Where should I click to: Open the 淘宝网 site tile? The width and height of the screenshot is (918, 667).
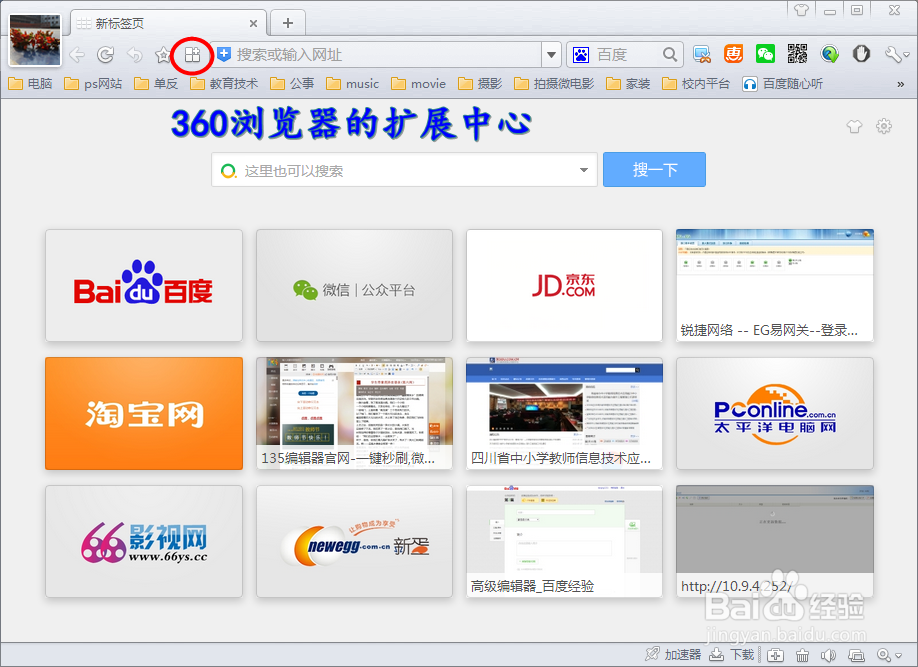click(143, 413)
